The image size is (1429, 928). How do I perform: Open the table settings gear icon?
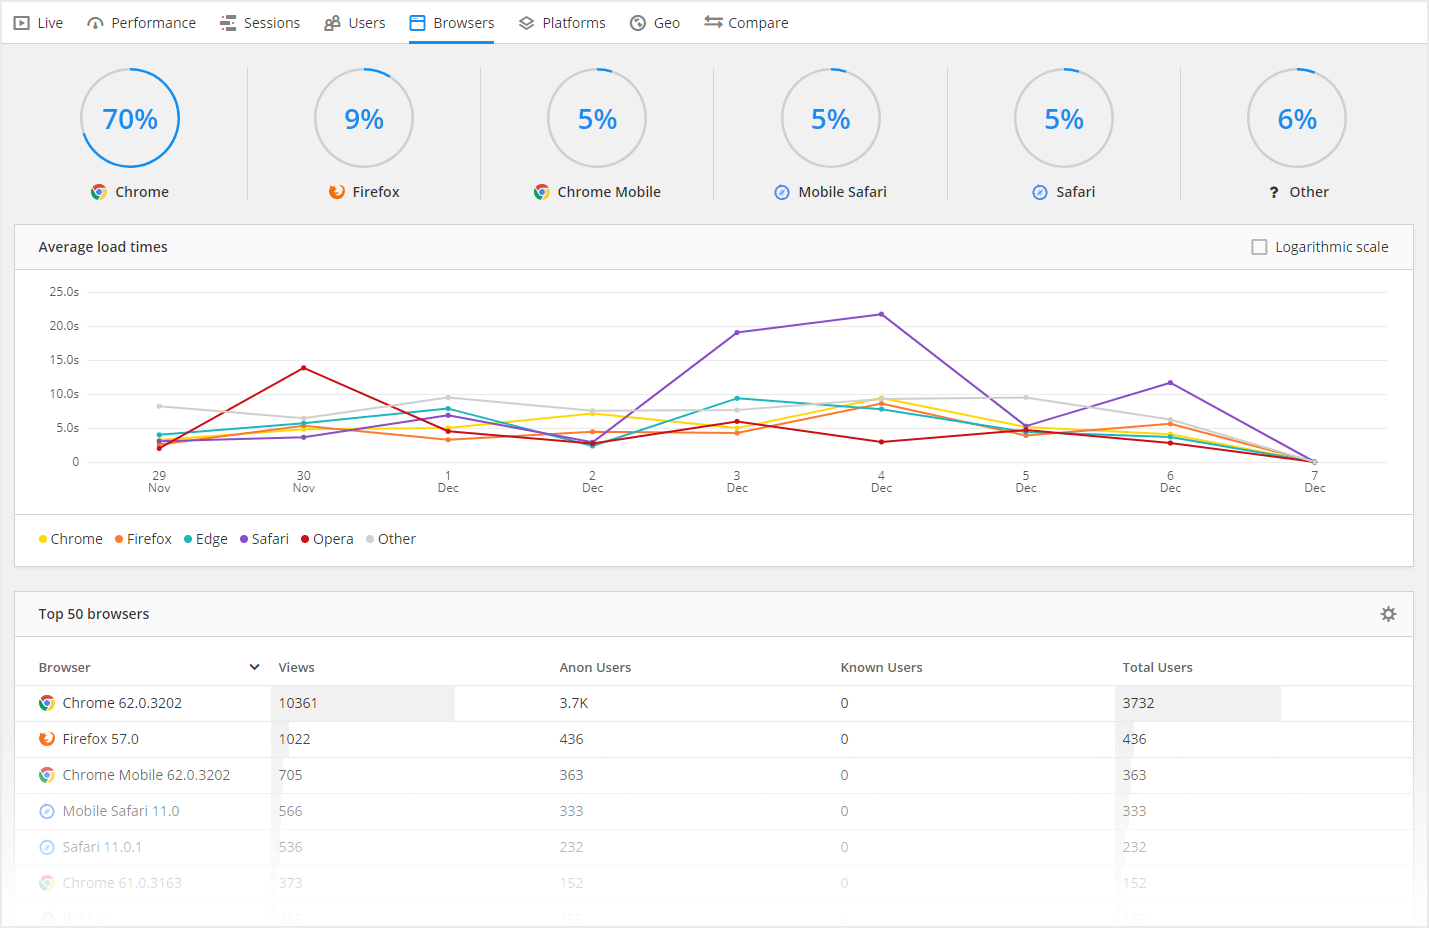click(x=1388, y=614)
